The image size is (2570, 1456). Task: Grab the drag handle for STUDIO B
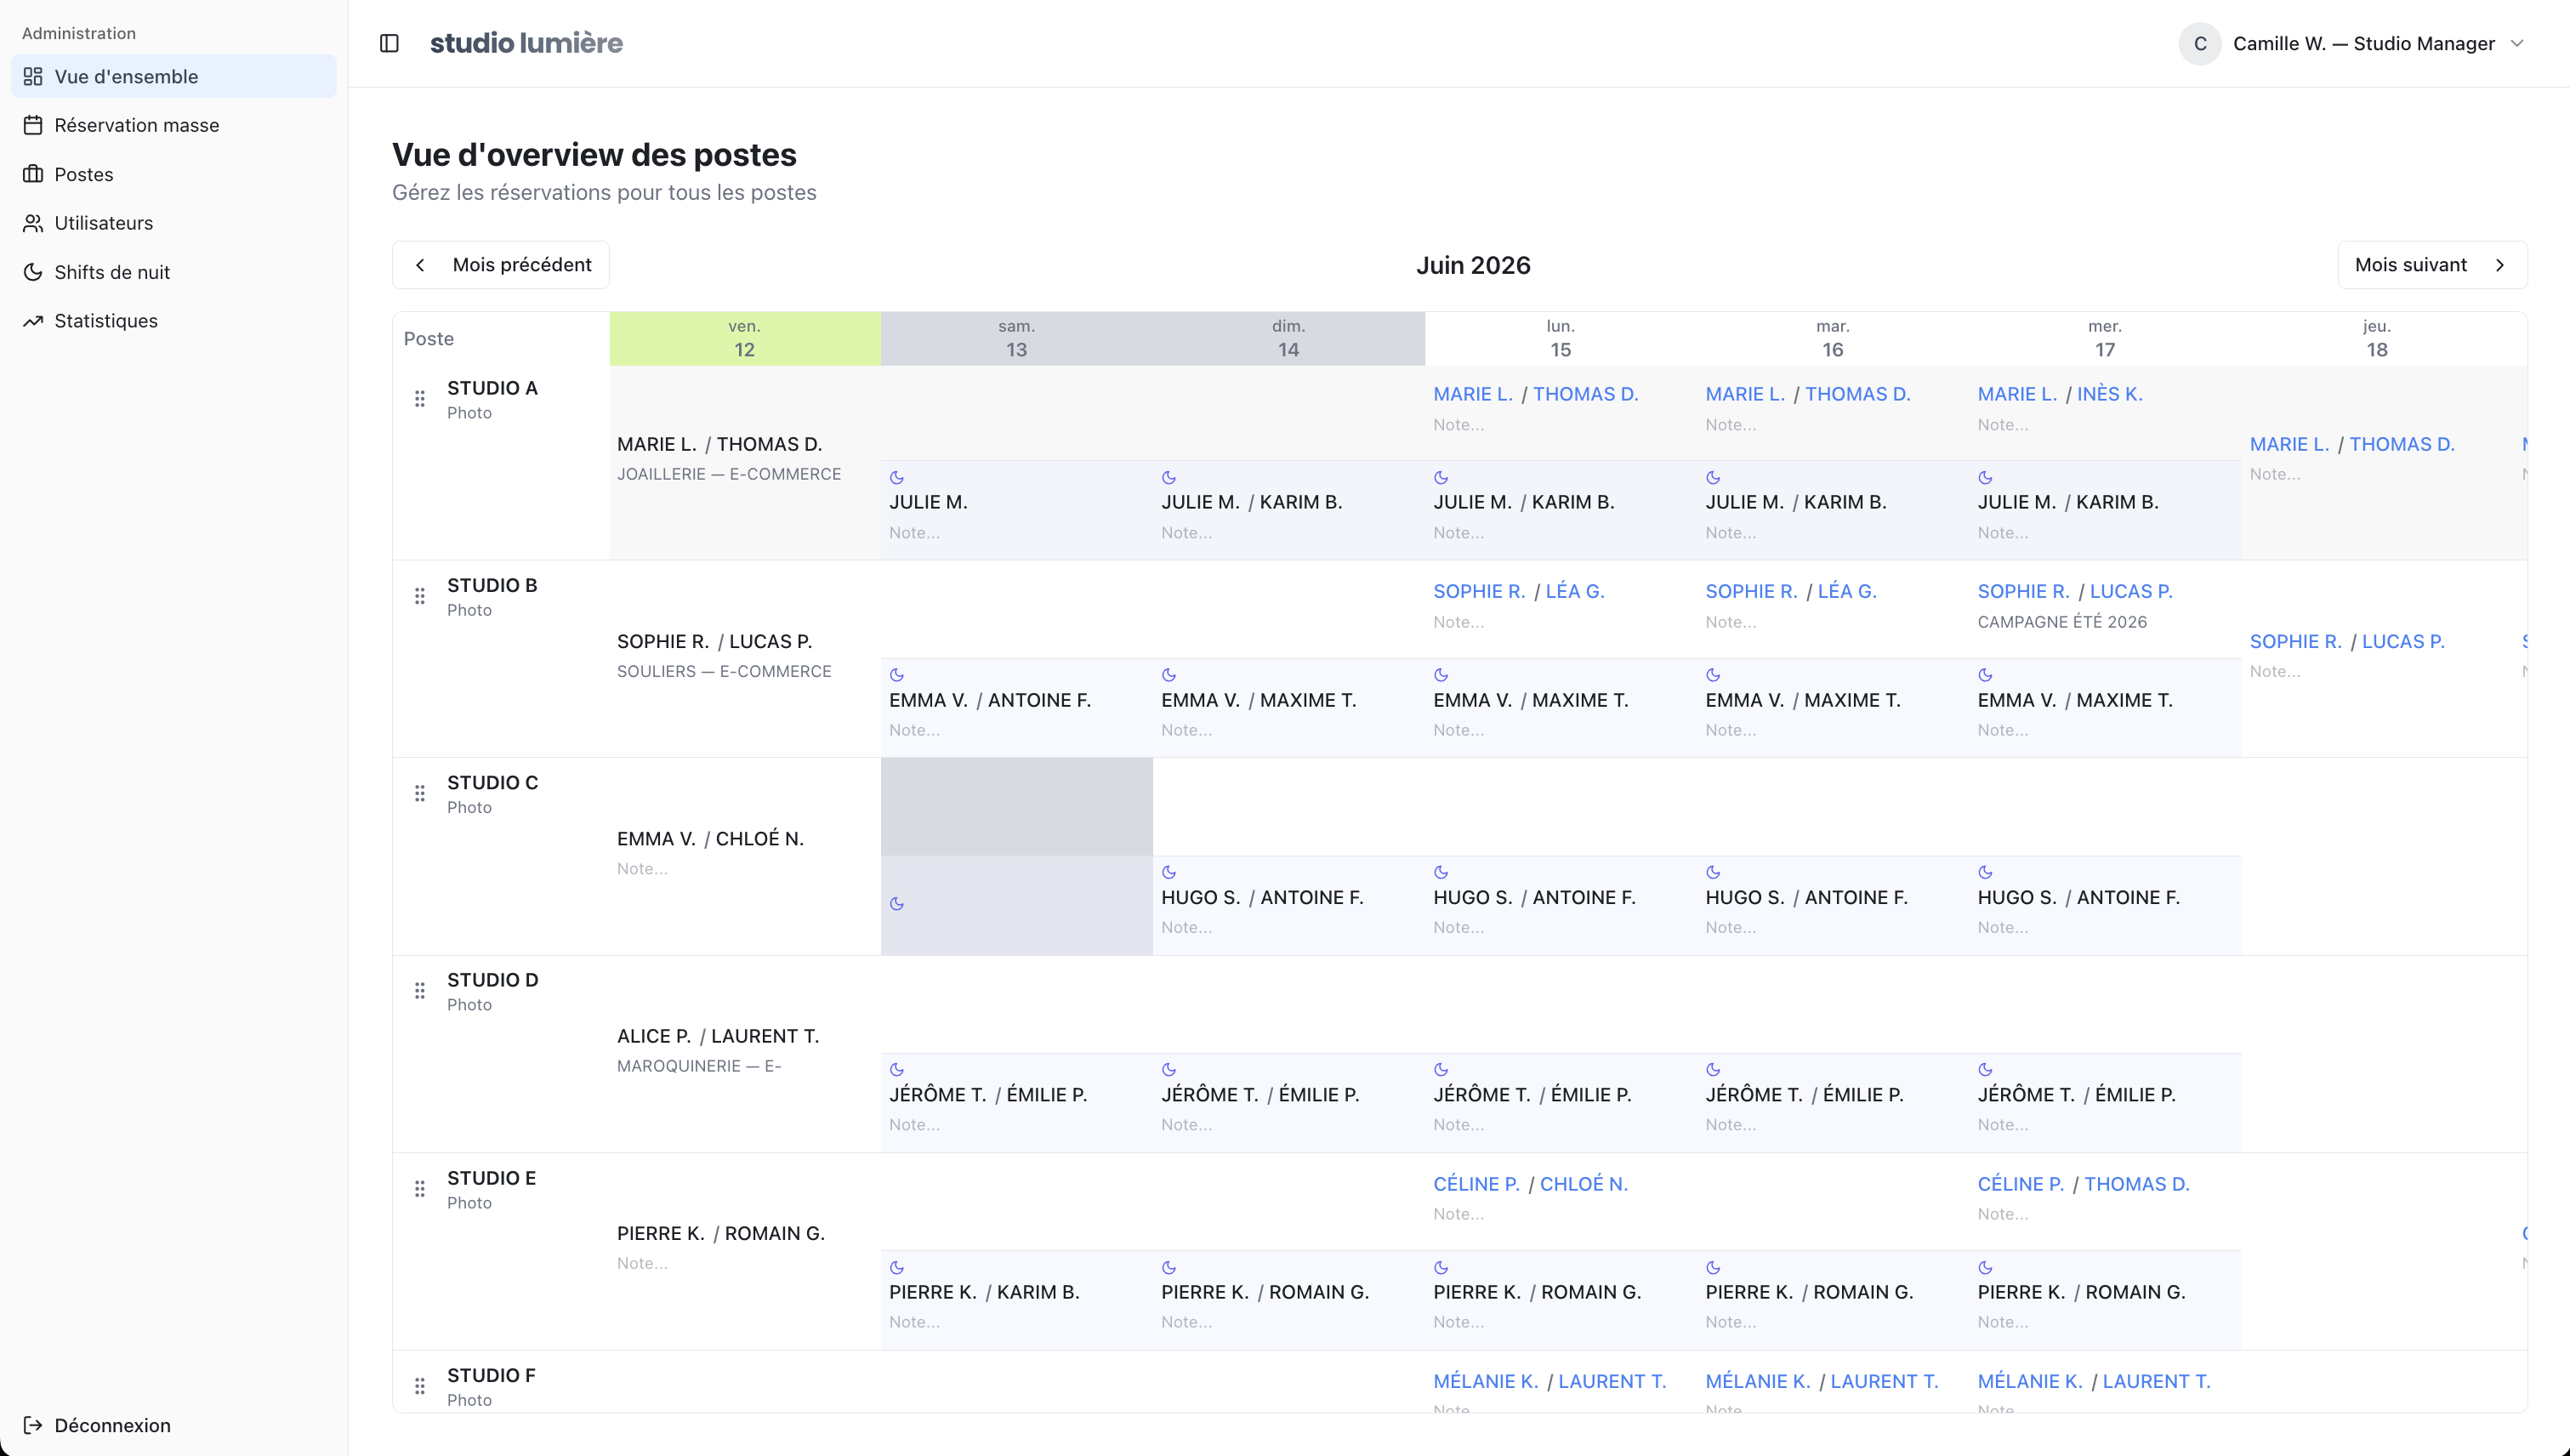pyautogui.click(x=420, y=596)
